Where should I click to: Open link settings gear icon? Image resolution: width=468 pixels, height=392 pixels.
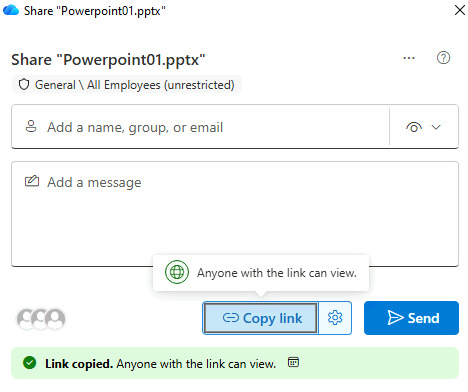[x=335, y=318]
